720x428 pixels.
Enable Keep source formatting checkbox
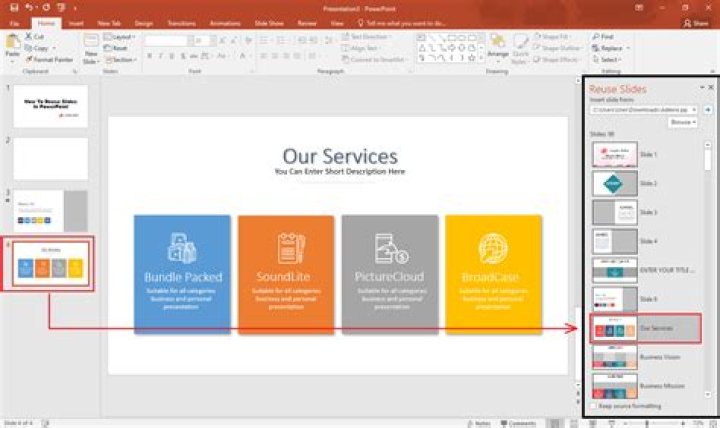click(x=591, y=406)
